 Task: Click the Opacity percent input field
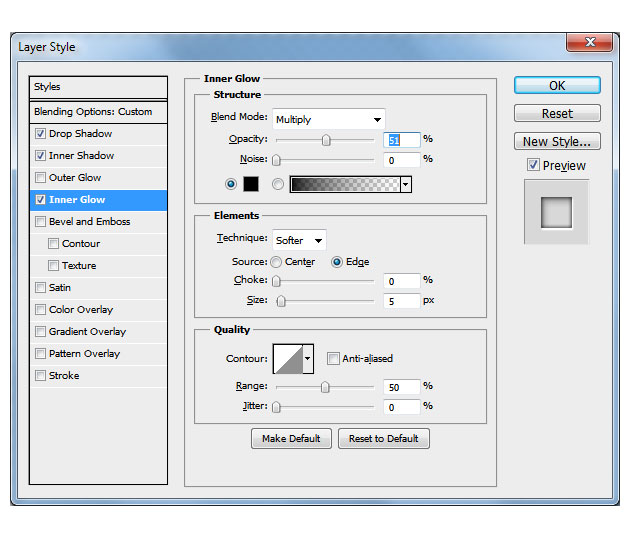[402, 140]
